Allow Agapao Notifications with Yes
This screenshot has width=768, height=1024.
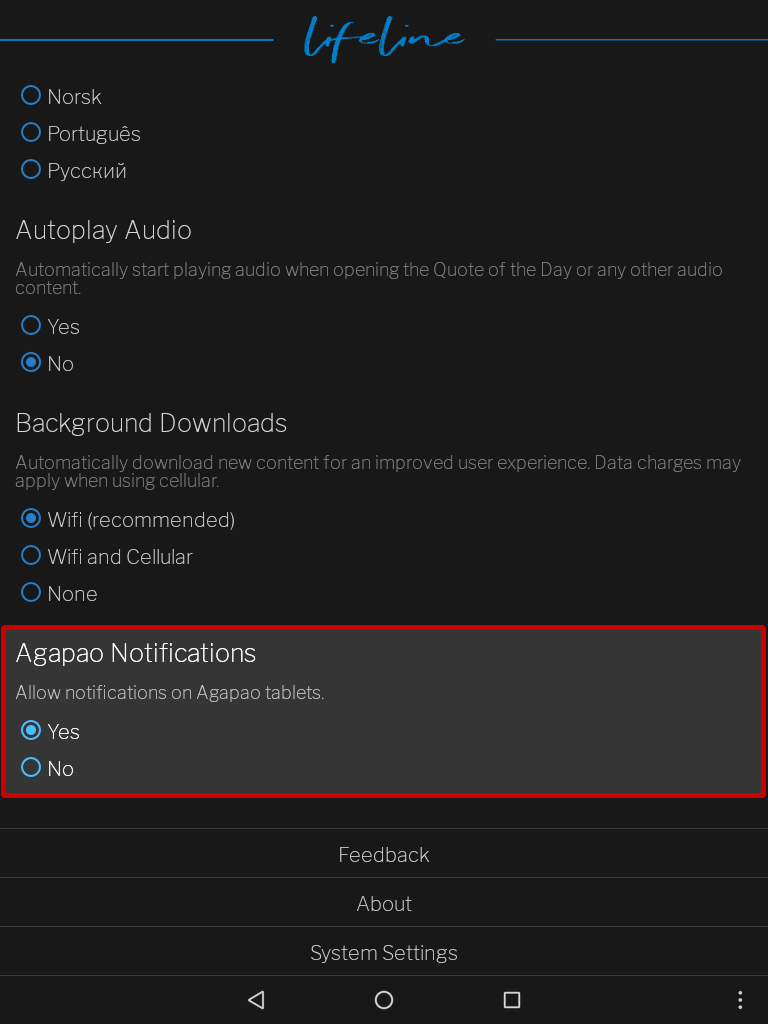50,731
